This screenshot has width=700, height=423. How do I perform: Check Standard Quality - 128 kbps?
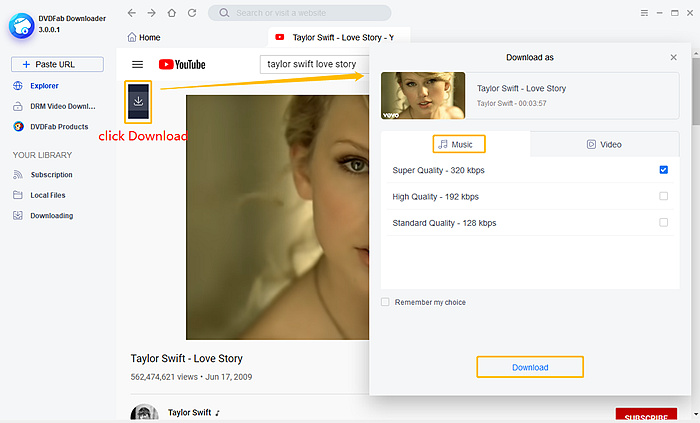663,222
